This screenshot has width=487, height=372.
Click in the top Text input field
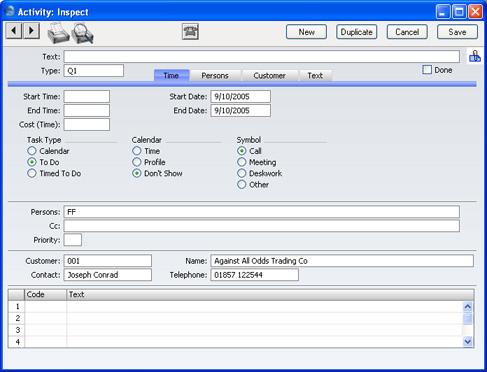click(262, 57)
